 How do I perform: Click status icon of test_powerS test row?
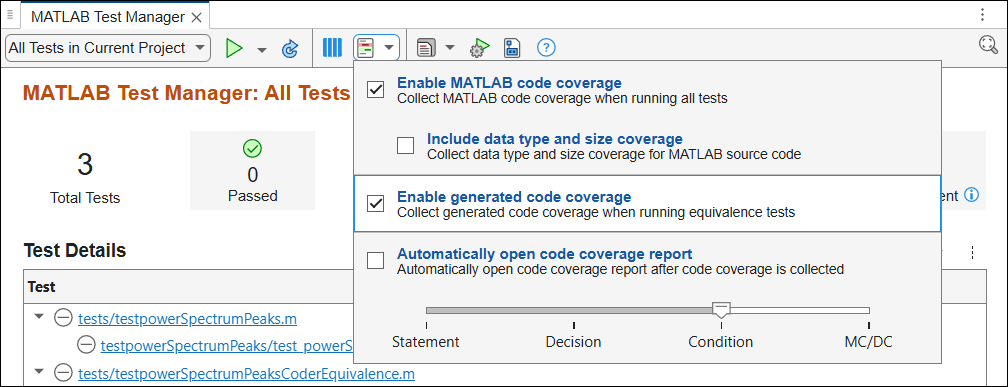(x=86, y=345)
